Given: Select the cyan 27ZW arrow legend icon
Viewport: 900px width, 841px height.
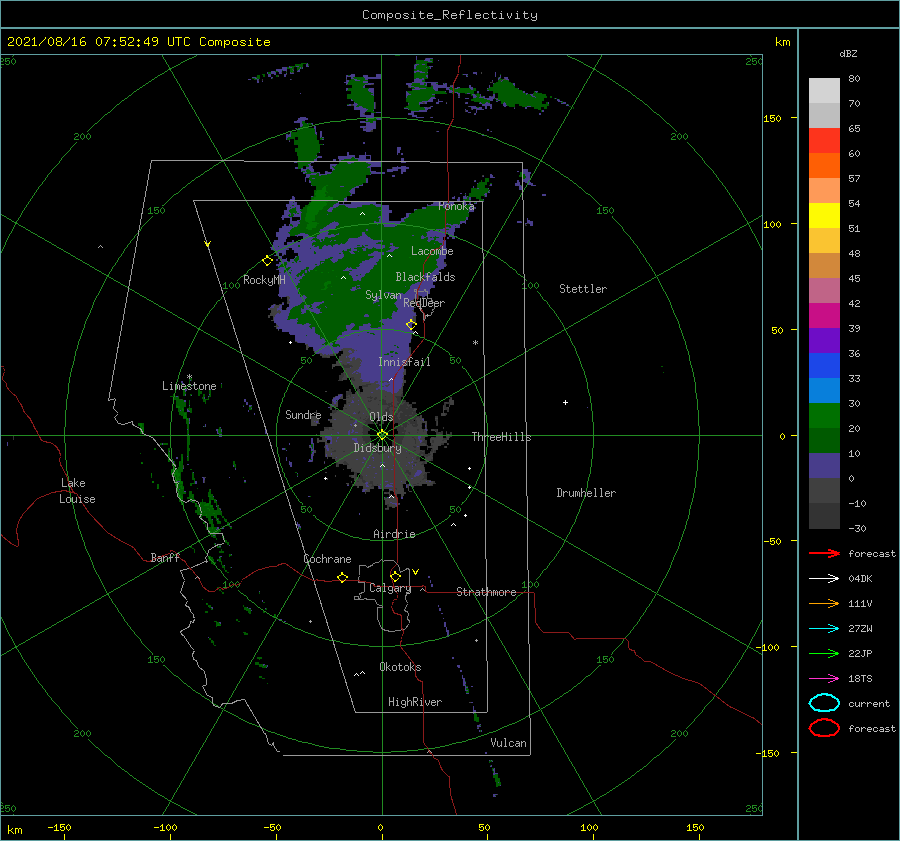Looking at the screenshot, I should click(x=824, y=629).
